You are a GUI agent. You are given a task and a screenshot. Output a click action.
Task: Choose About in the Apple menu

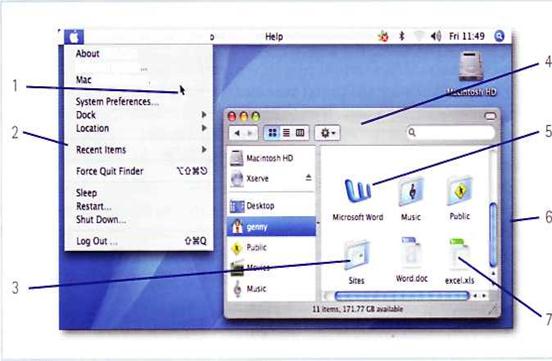[139, 54]
